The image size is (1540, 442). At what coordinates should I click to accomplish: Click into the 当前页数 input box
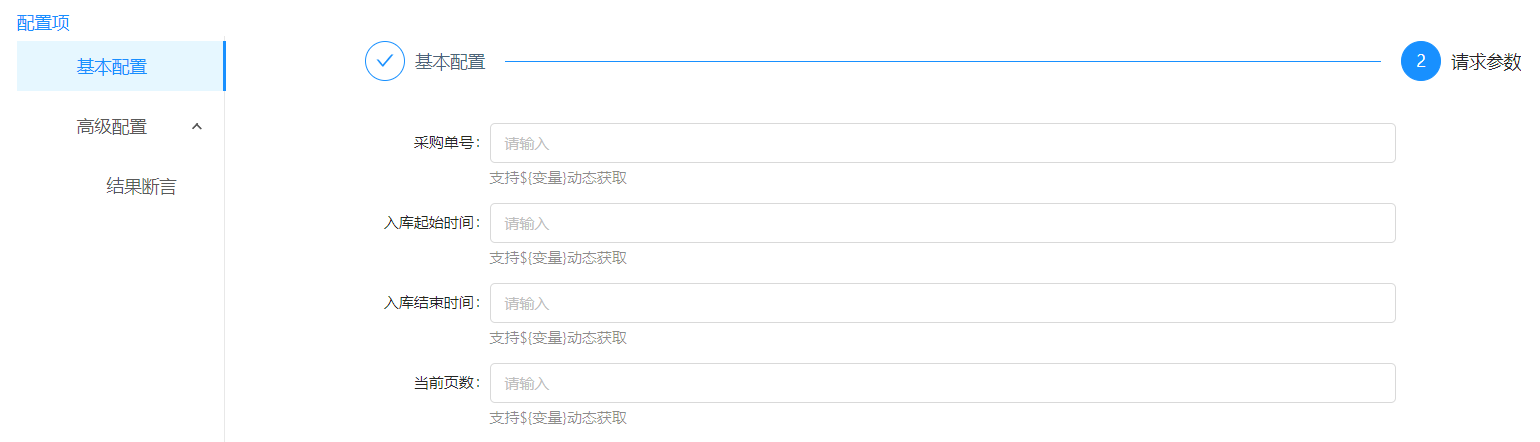point(942,383)
